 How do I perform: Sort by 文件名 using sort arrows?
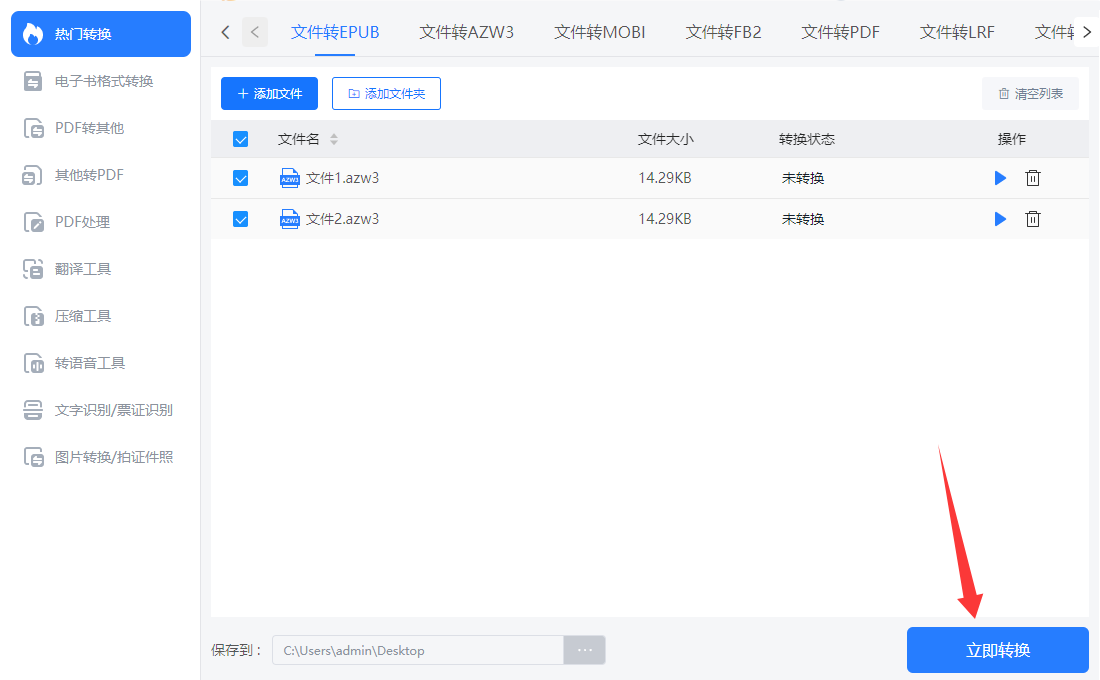334,140
